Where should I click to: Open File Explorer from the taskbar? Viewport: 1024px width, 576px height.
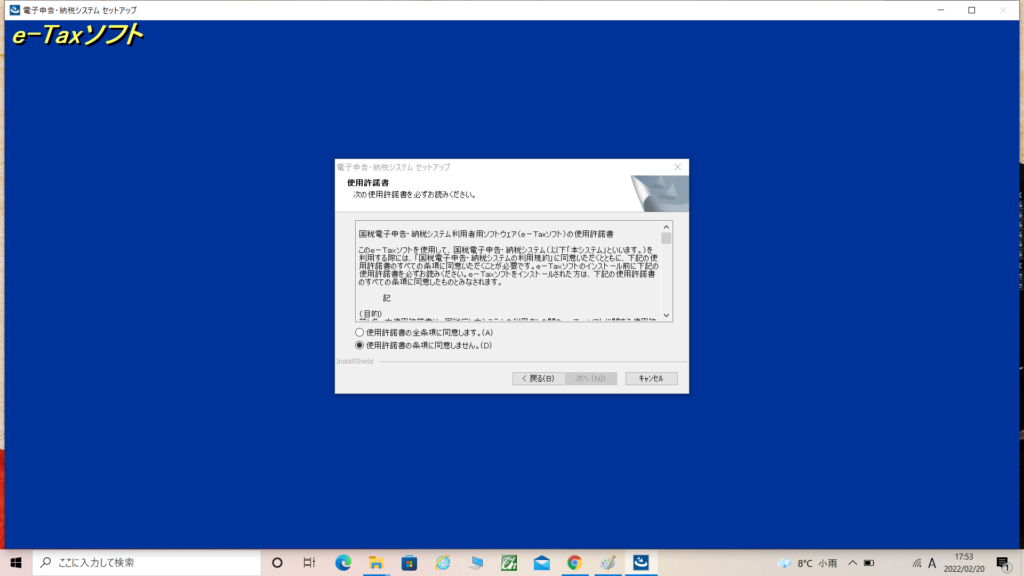(376, 563)
